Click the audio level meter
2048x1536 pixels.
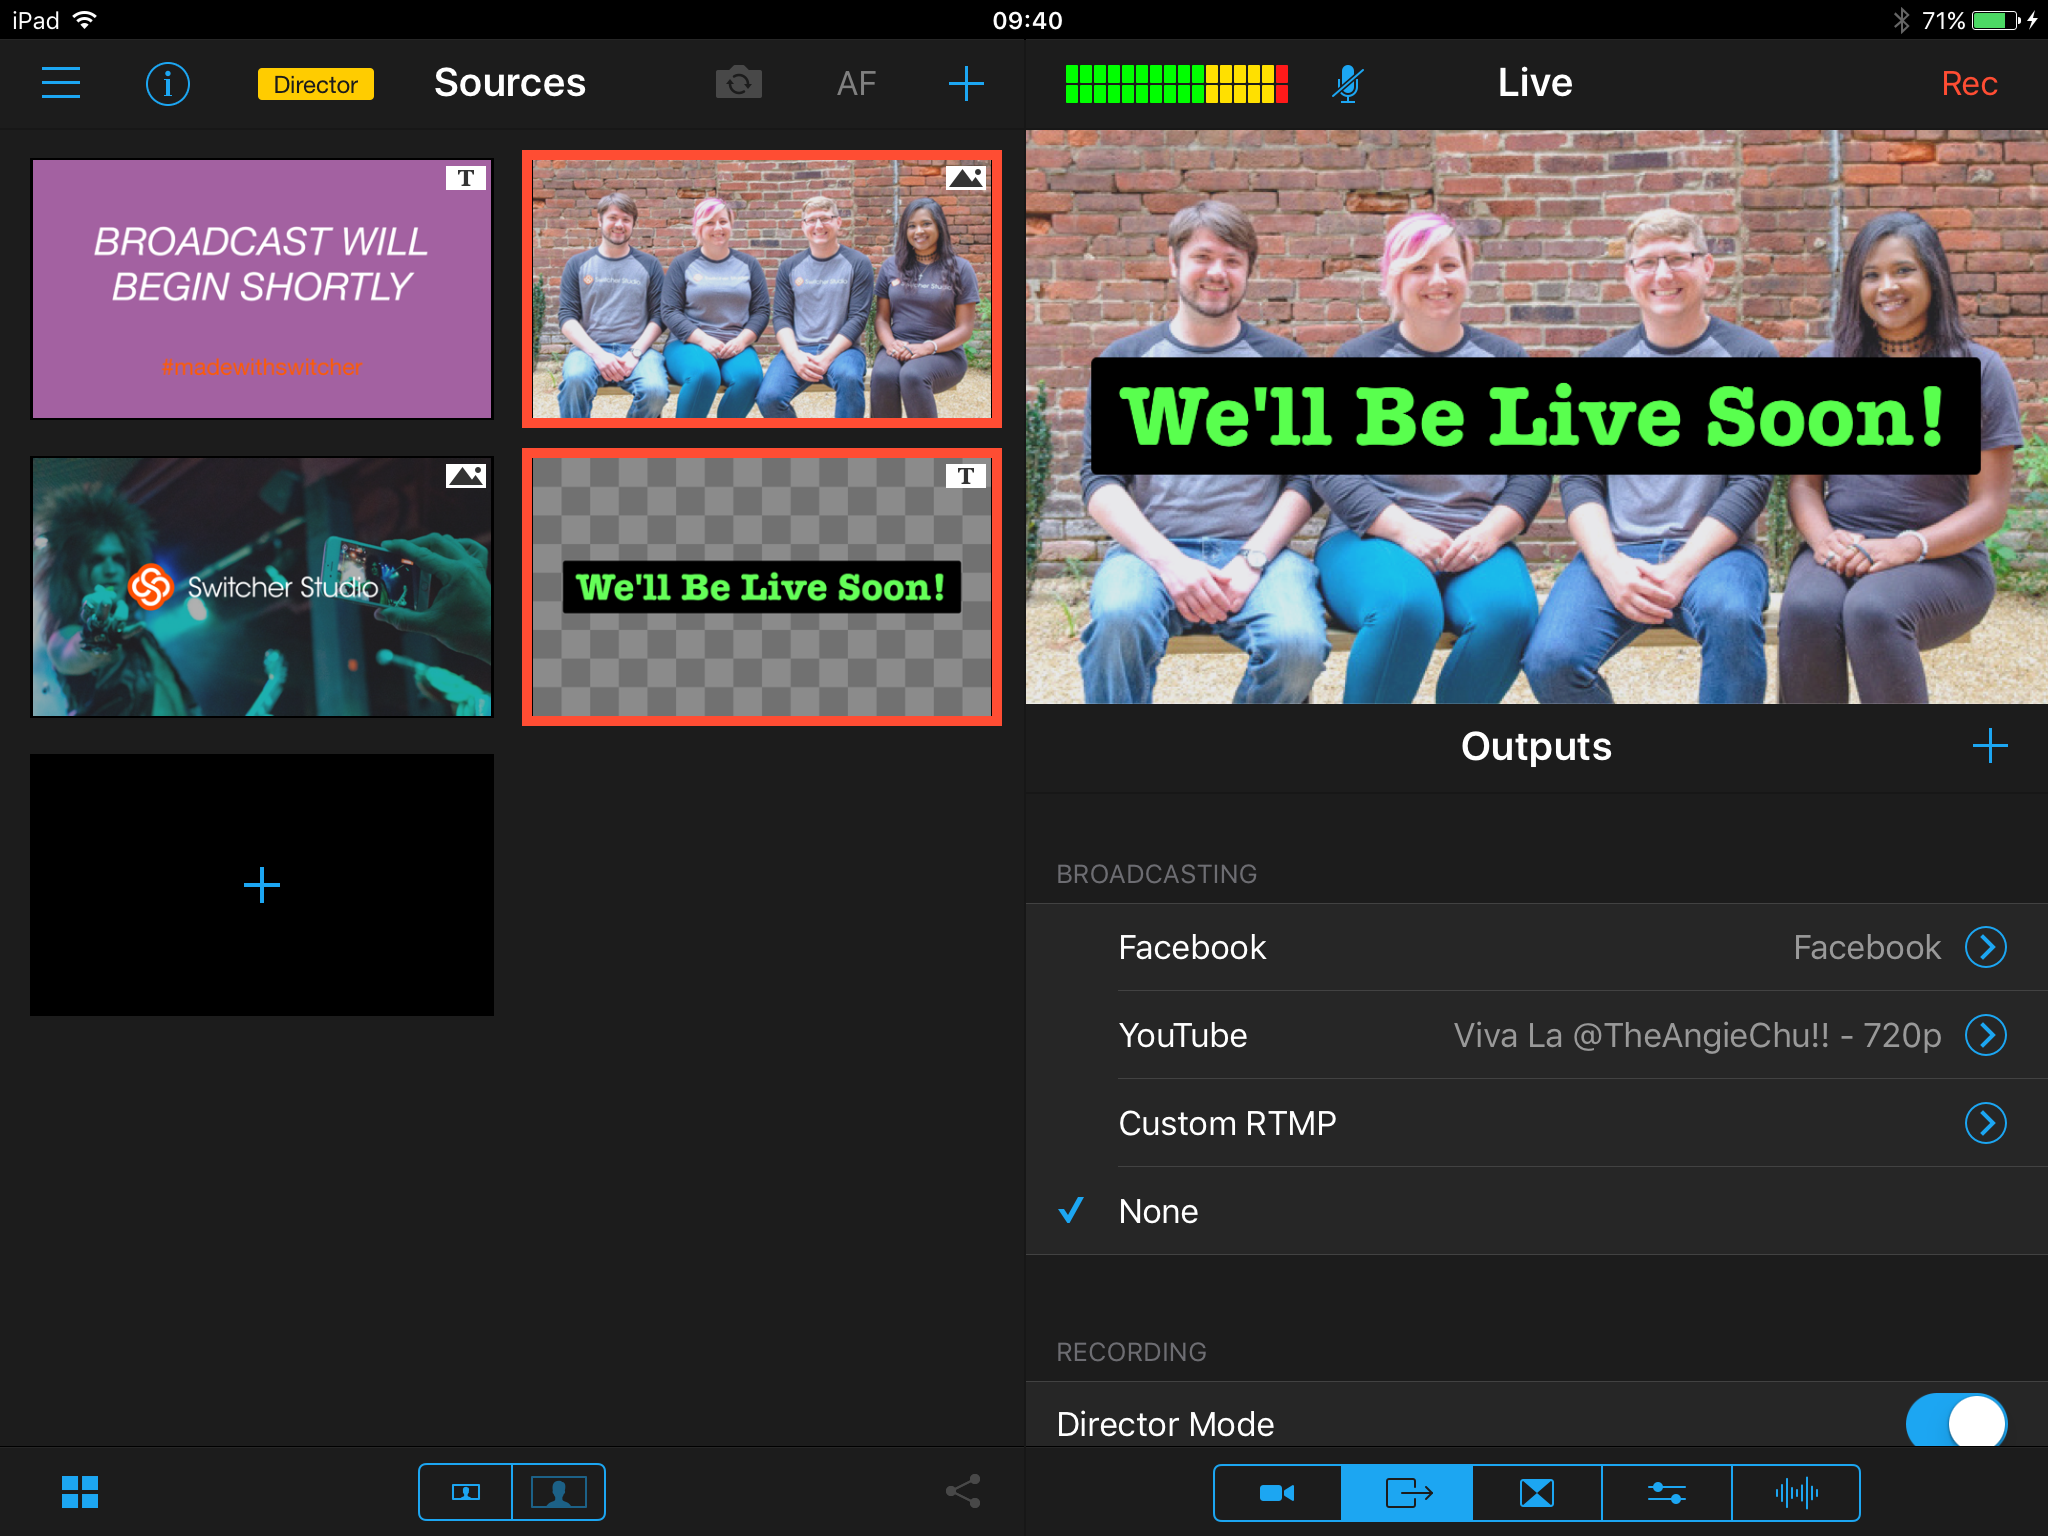pos(1176,84)
